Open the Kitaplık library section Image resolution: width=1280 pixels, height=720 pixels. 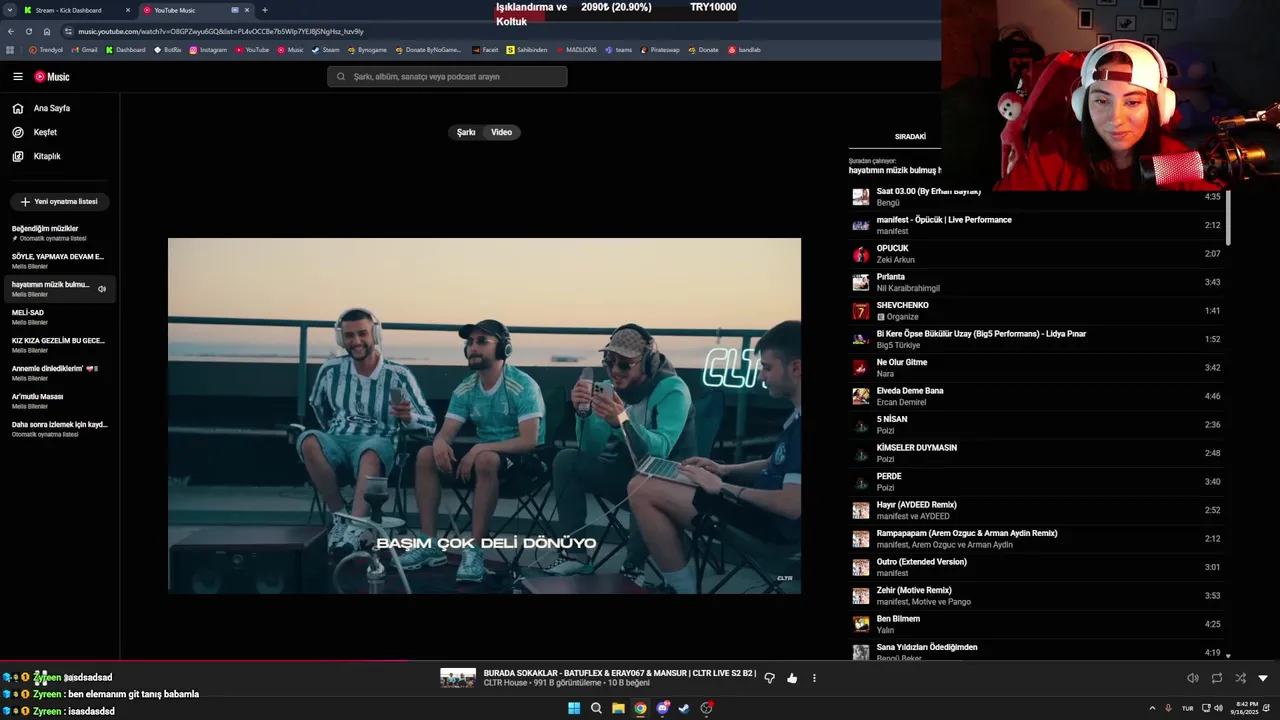click(x=47, y=156)
